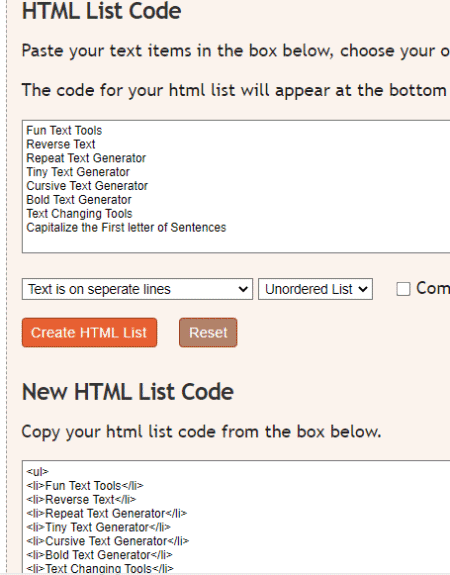Click the Create HTML List button
Viewport: 450px width, 575px height.
(89, 332)
